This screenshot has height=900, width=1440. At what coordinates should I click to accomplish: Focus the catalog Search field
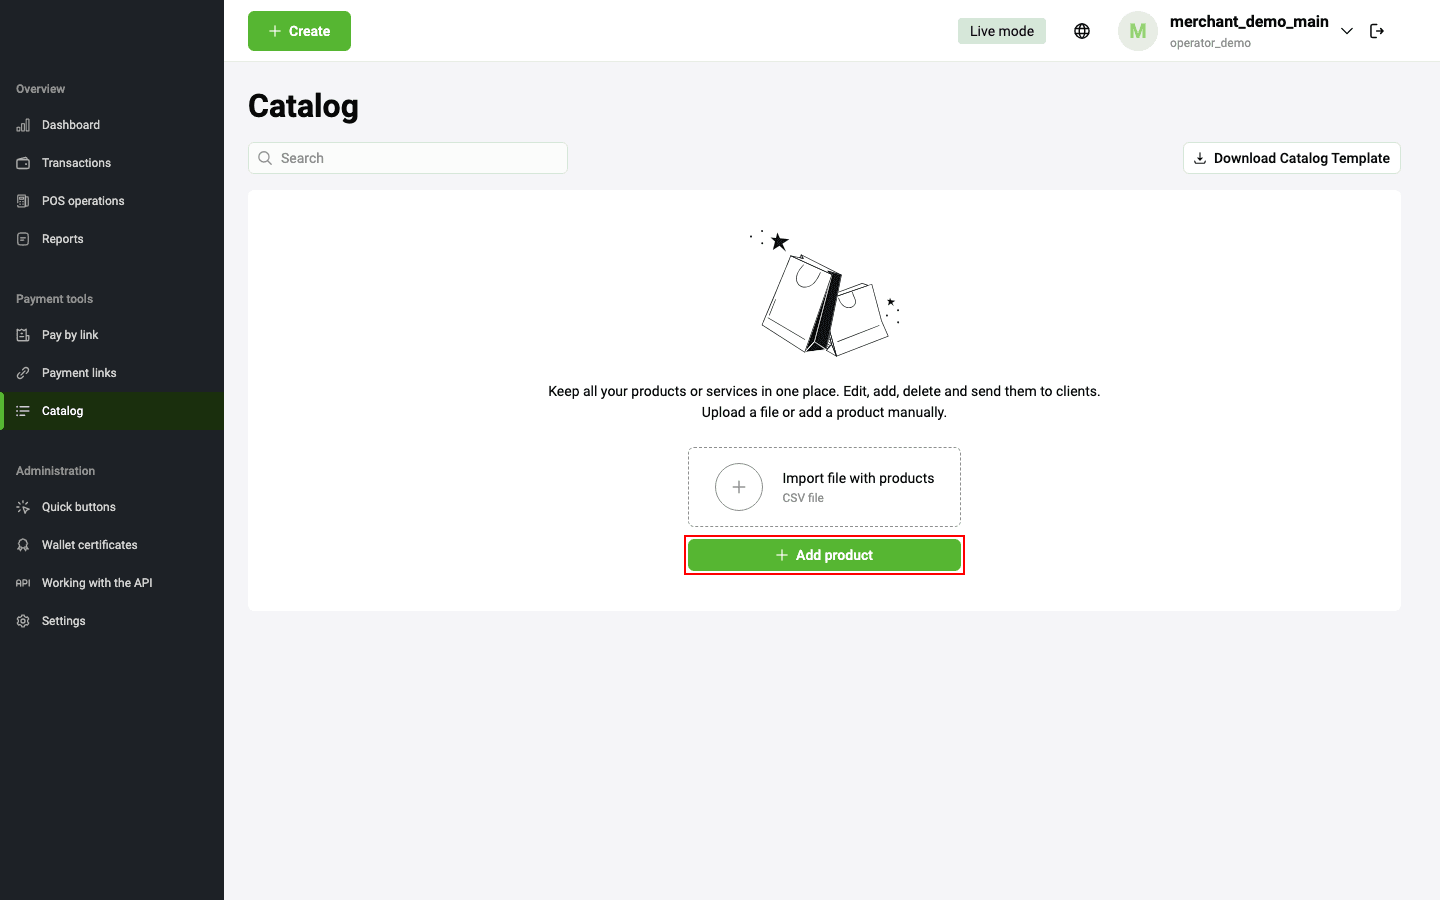[408, 158]
